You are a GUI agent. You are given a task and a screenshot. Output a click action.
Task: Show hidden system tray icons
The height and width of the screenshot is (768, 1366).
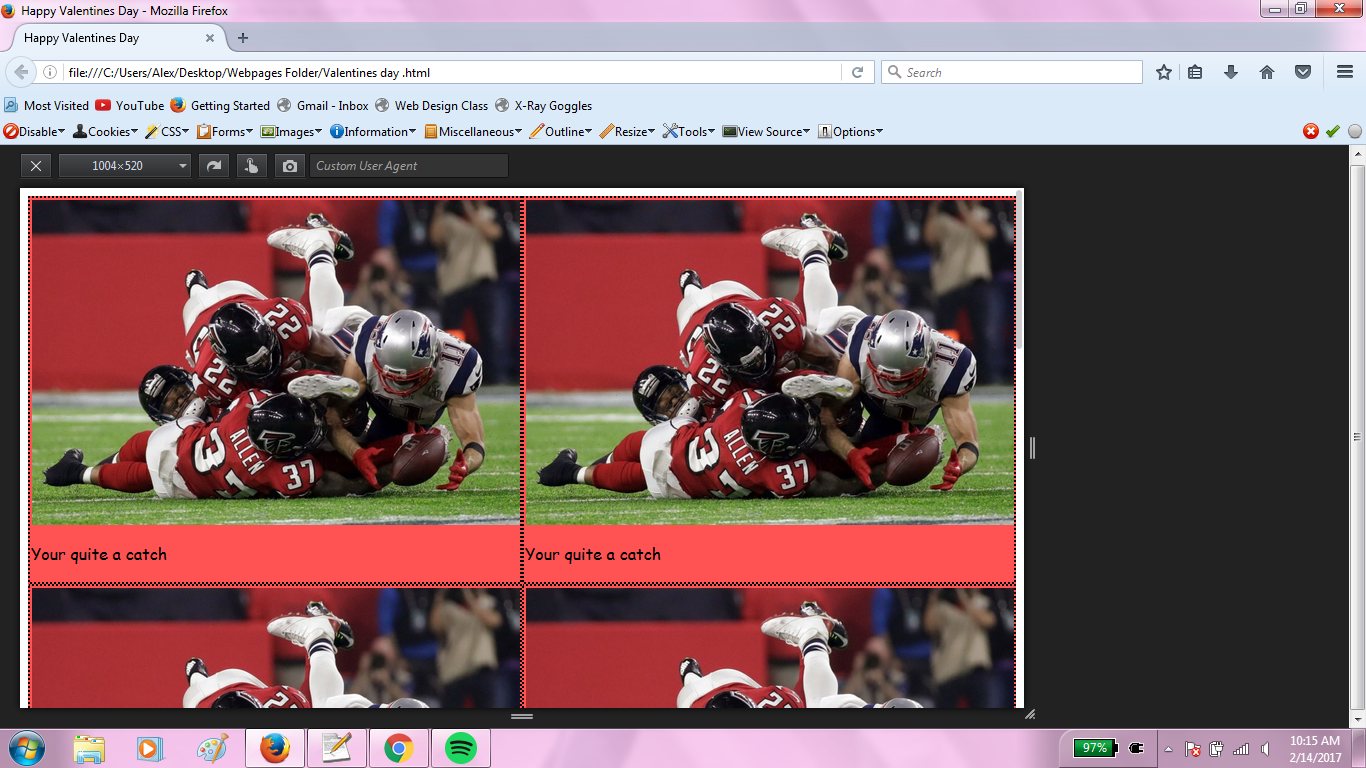pos(1168,749)
